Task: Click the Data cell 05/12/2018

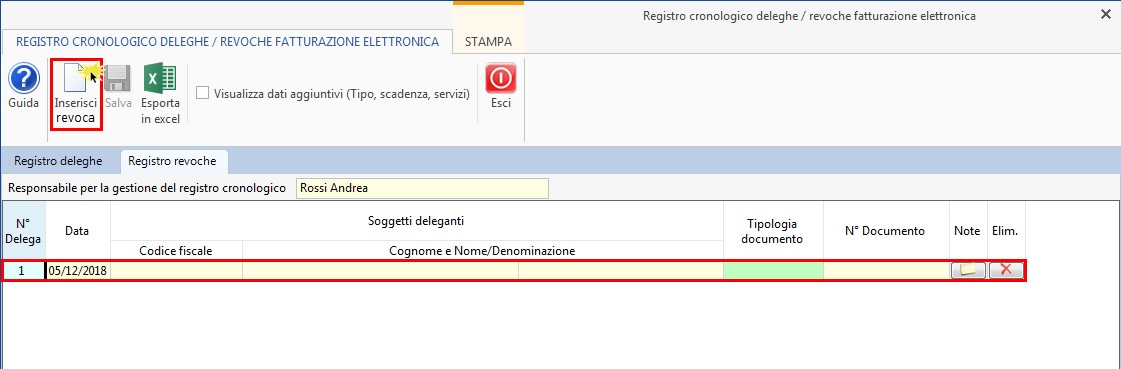Action: click(78, 270)
